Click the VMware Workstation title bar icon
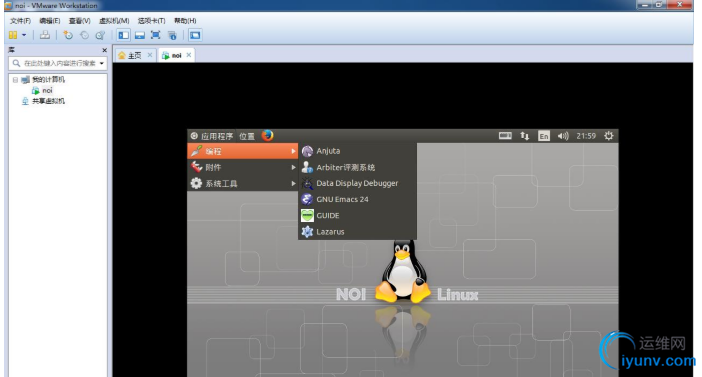Viewport: 702px width, 377px height. (8, 5)
